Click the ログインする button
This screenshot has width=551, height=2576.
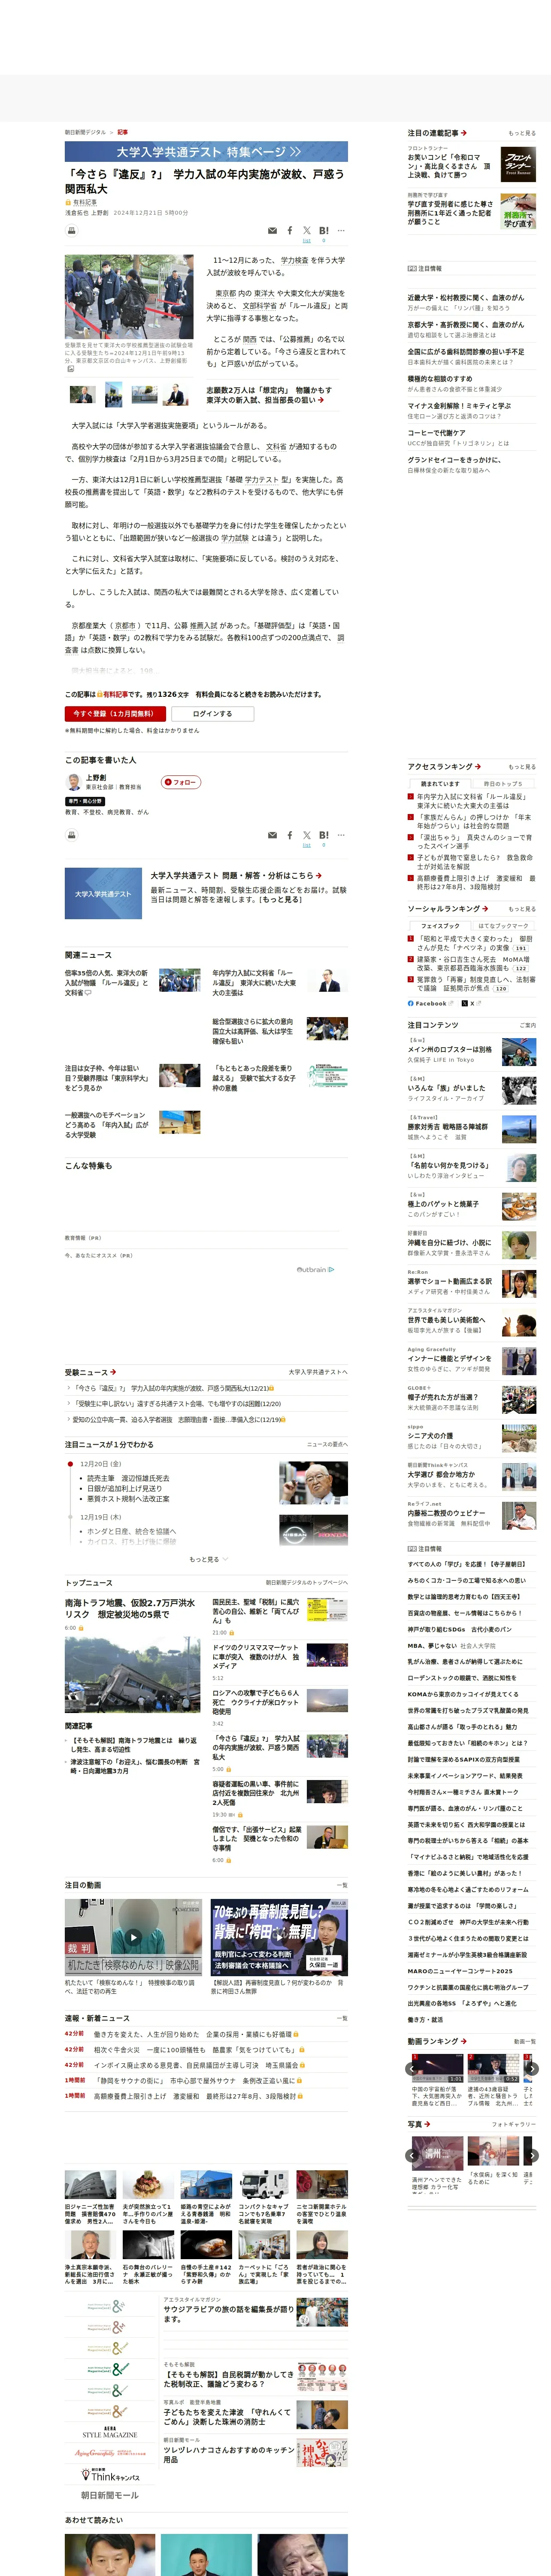(x=212, y=713)
